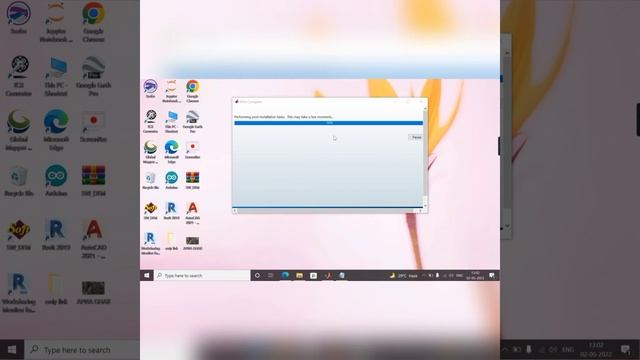Click the Start button on the blurred outer taskbar
The width and height of the screenshot is (640, 360).
[x=12, y=350]
